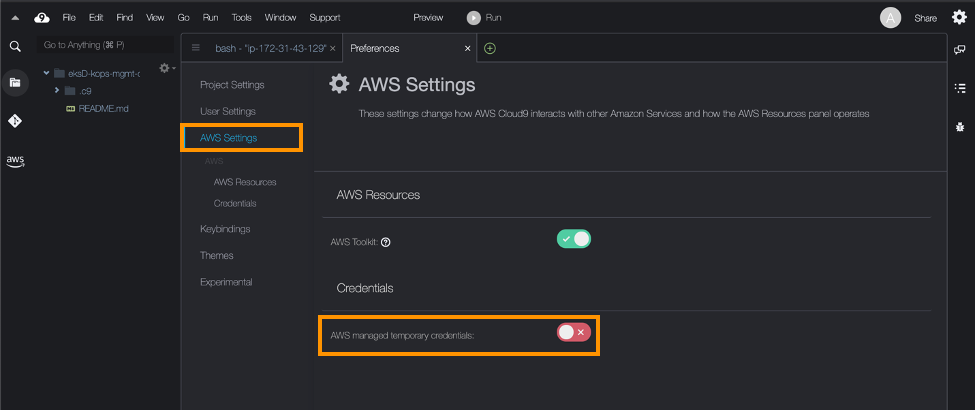Open the search panel magnifier icon
The width and height of the screenshot is (977, 410).
15,46
